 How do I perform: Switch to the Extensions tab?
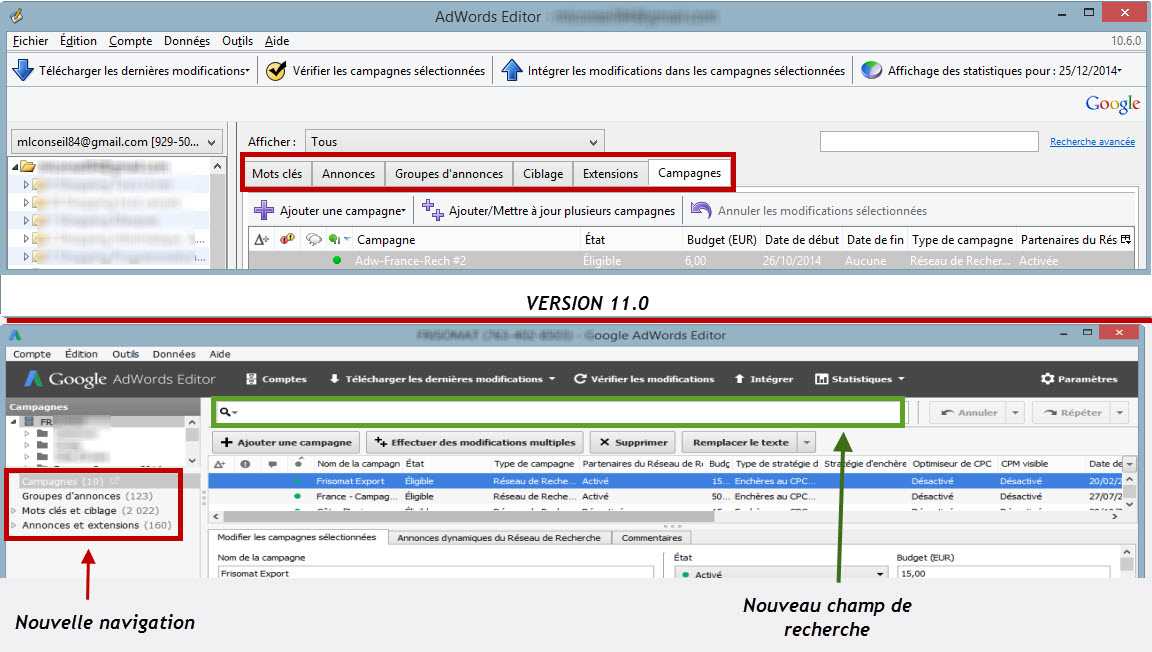(x=611, y=173)
